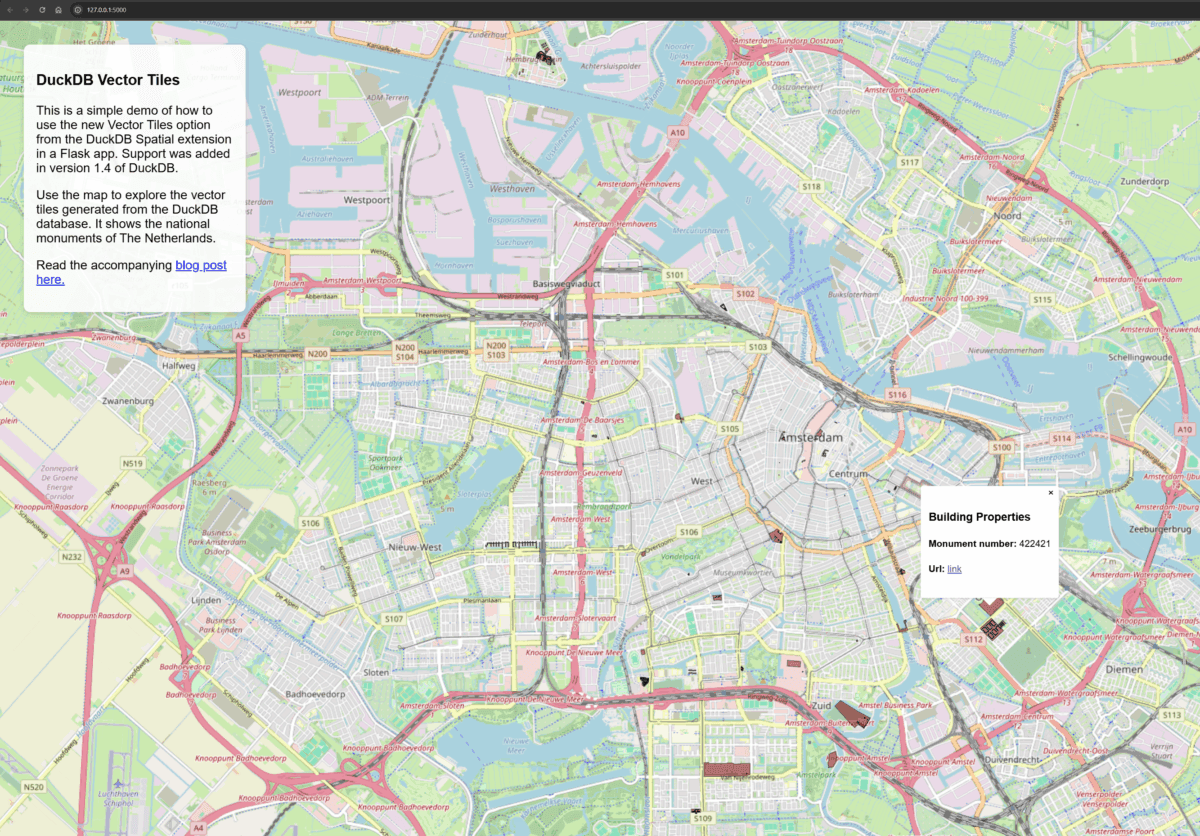Click the S116 road shield on map
The width and height of the screenshot is (1200, 836).
pos(896,396)
